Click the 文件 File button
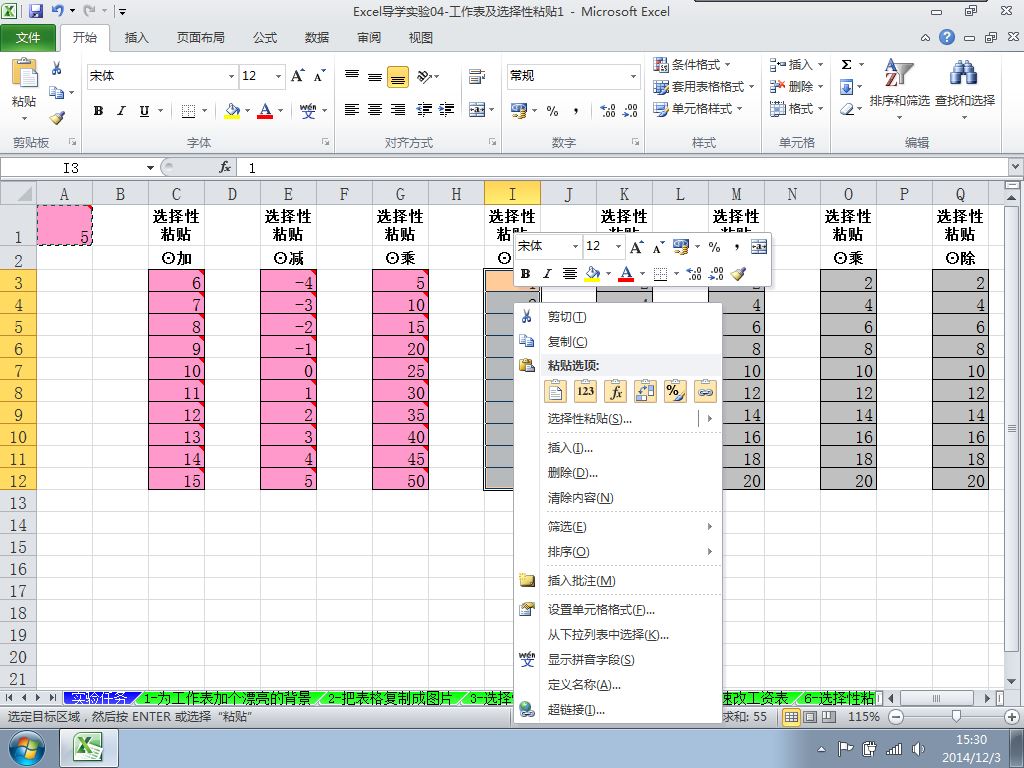 [x=27, y=38]
